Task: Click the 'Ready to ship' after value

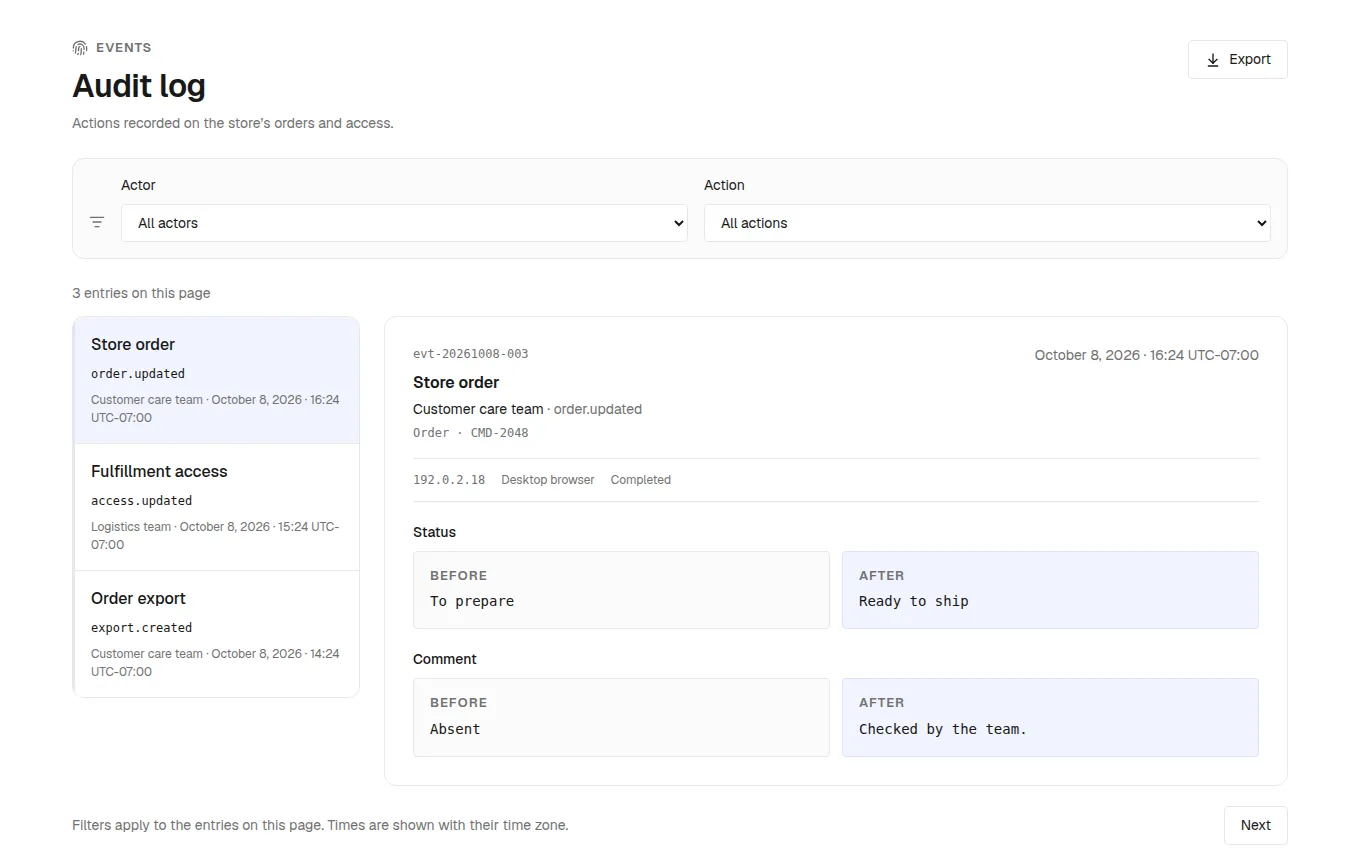Action: point(914,601)
